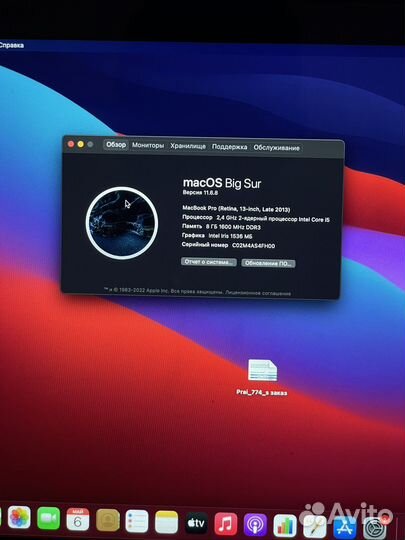Viewport: 405px width, 540px height.
Task: Open the Хранилище tab
Action: 188,146
